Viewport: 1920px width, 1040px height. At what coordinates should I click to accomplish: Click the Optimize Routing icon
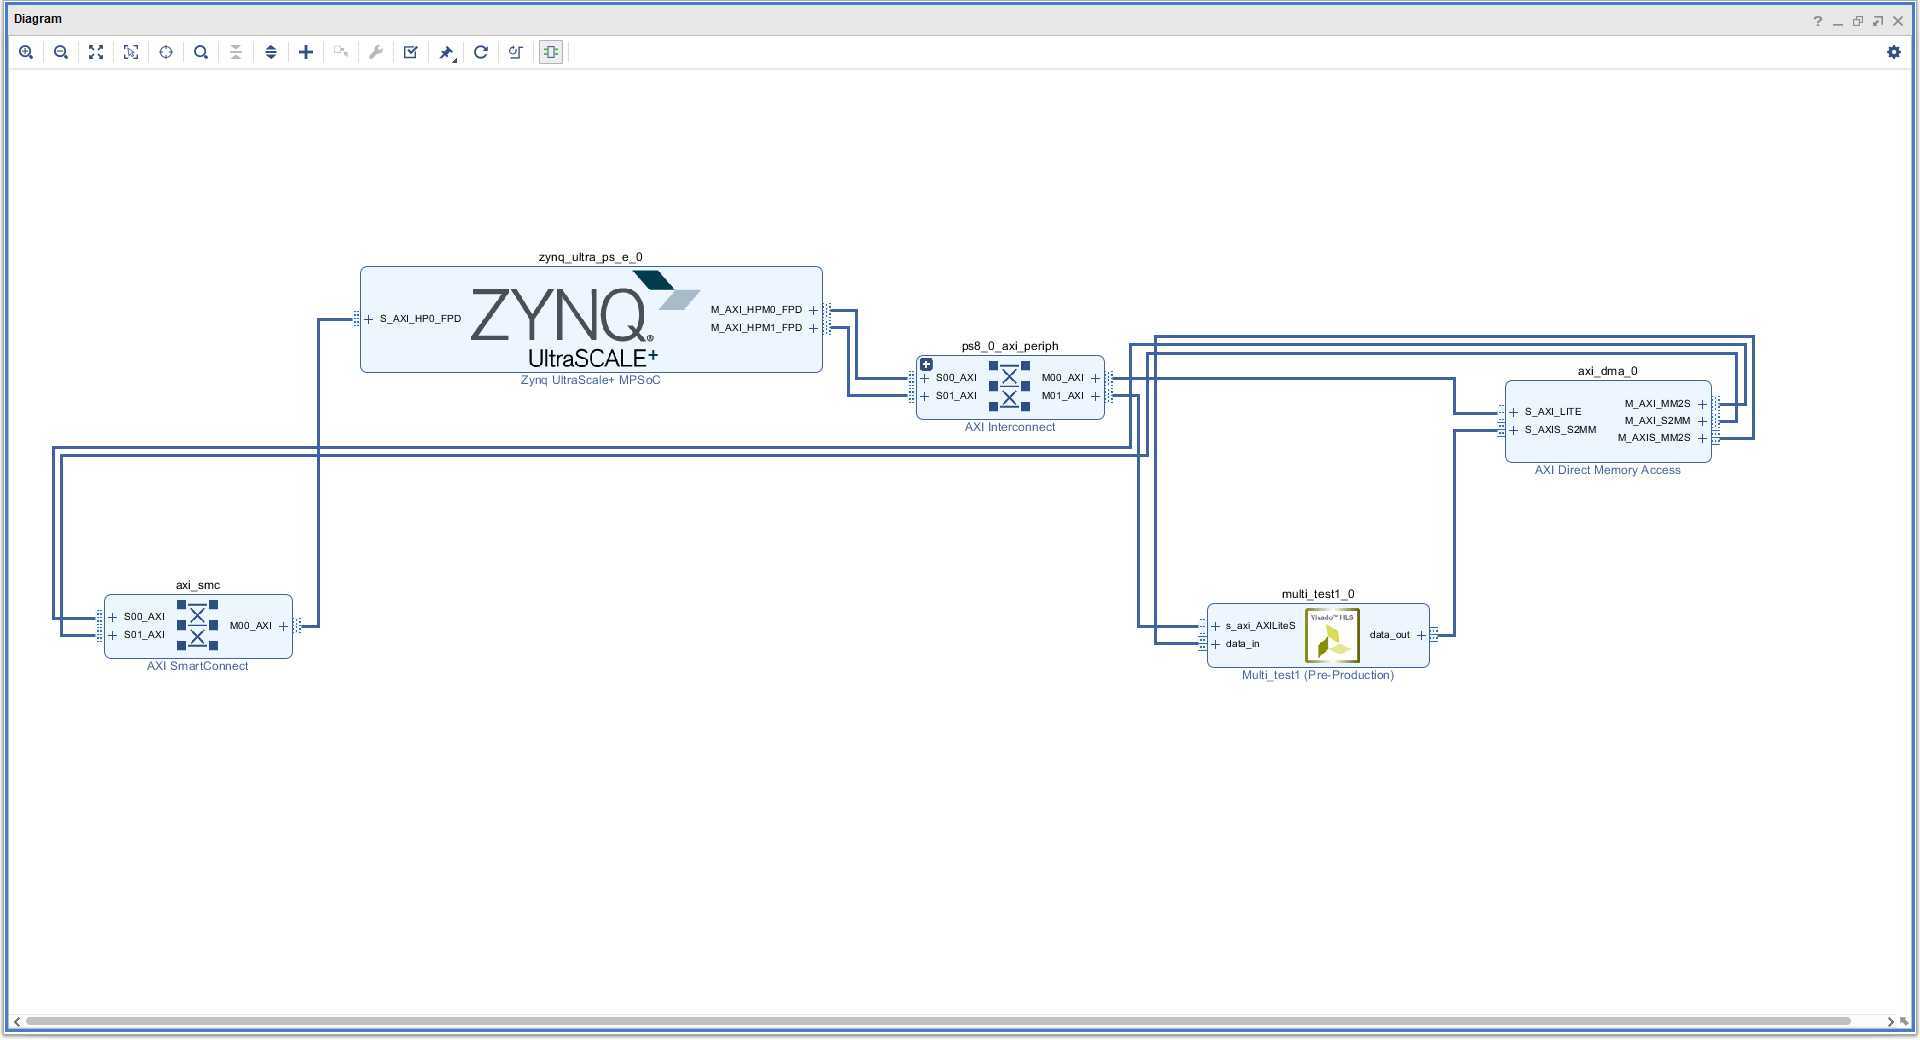point(516,52)
